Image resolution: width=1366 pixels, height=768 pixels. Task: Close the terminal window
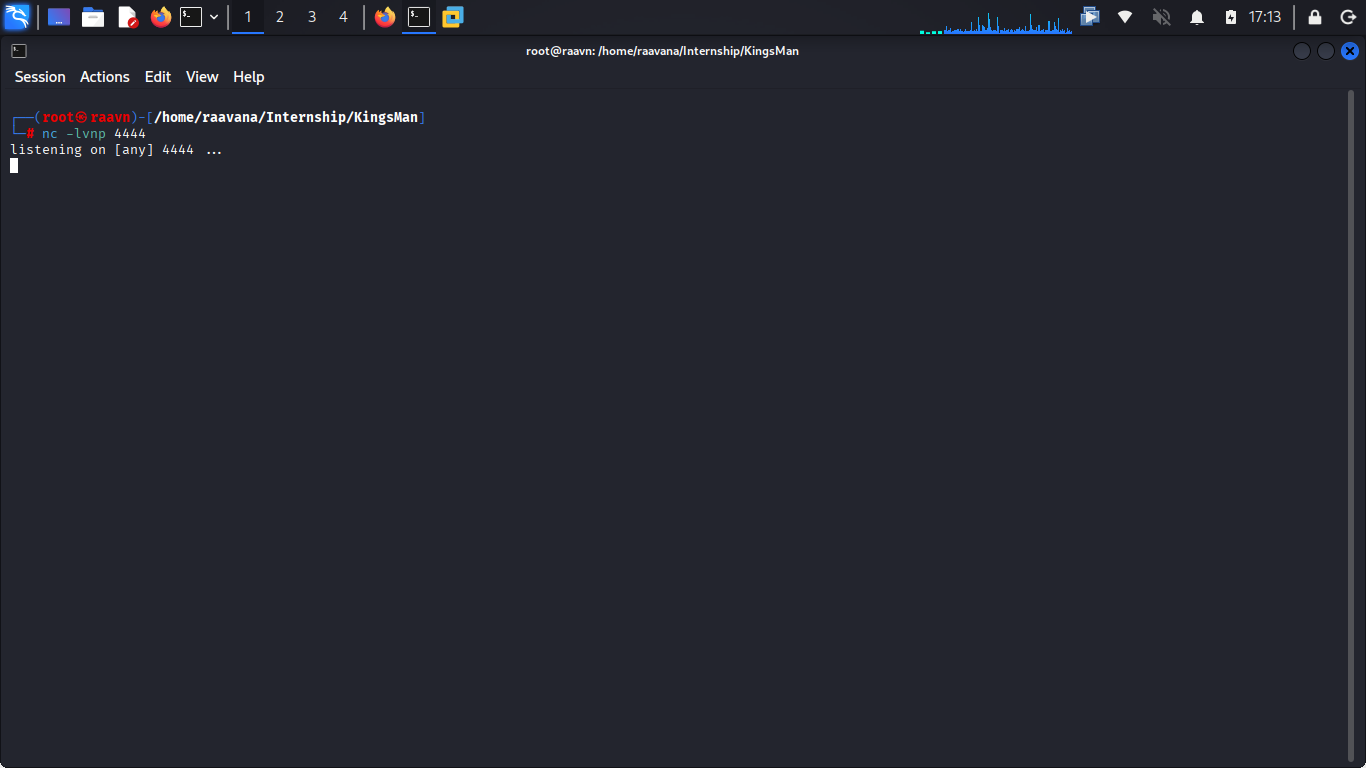[x=1350, y=51]
